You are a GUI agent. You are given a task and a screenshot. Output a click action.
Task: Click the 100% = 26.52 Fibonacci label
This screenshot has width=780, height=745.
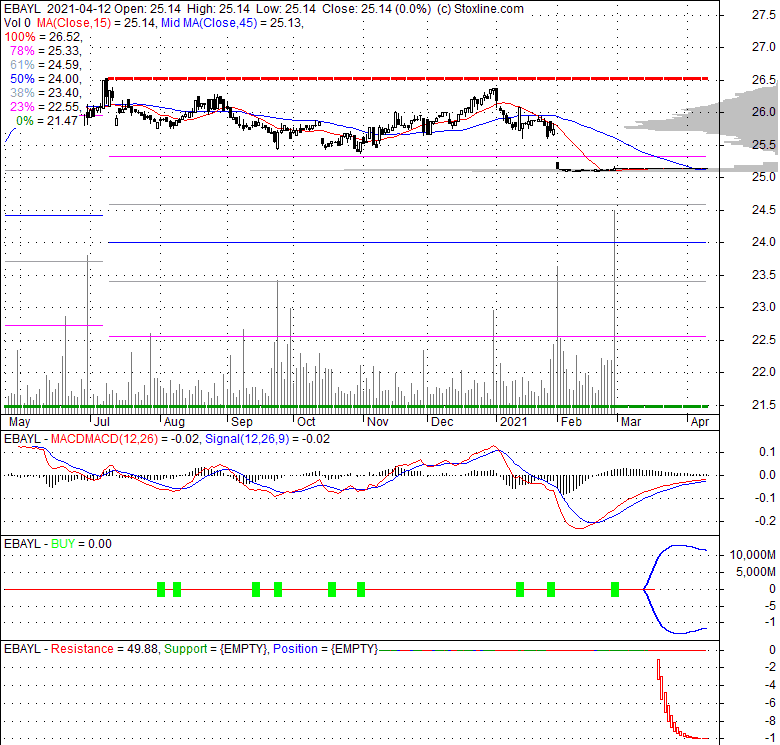pos(43,37)
